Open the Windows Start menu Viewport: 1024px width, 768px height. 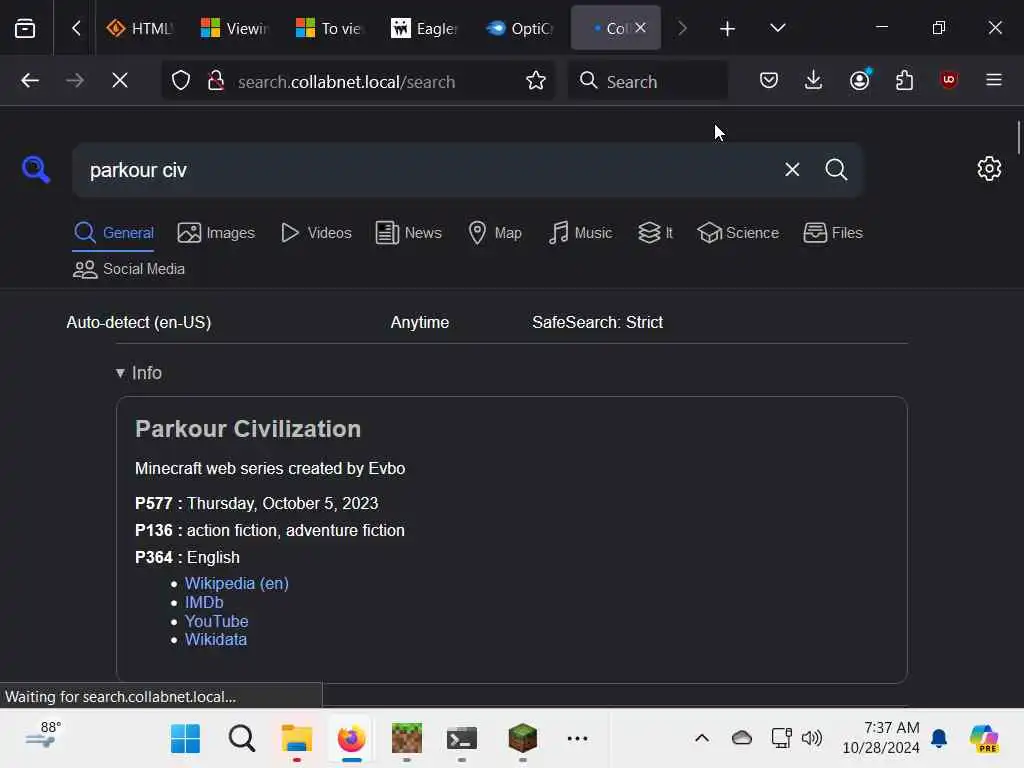click(185, 739)
